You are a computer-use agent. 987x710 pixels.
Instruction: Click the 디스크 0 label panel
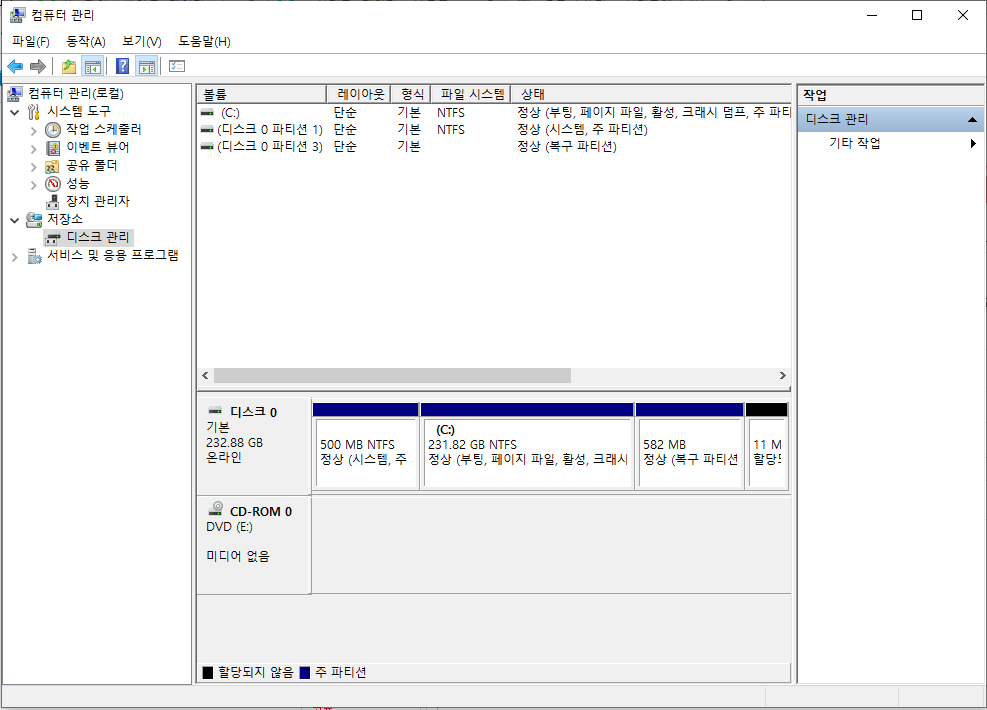pyautogui.click(x=254, y=446)
